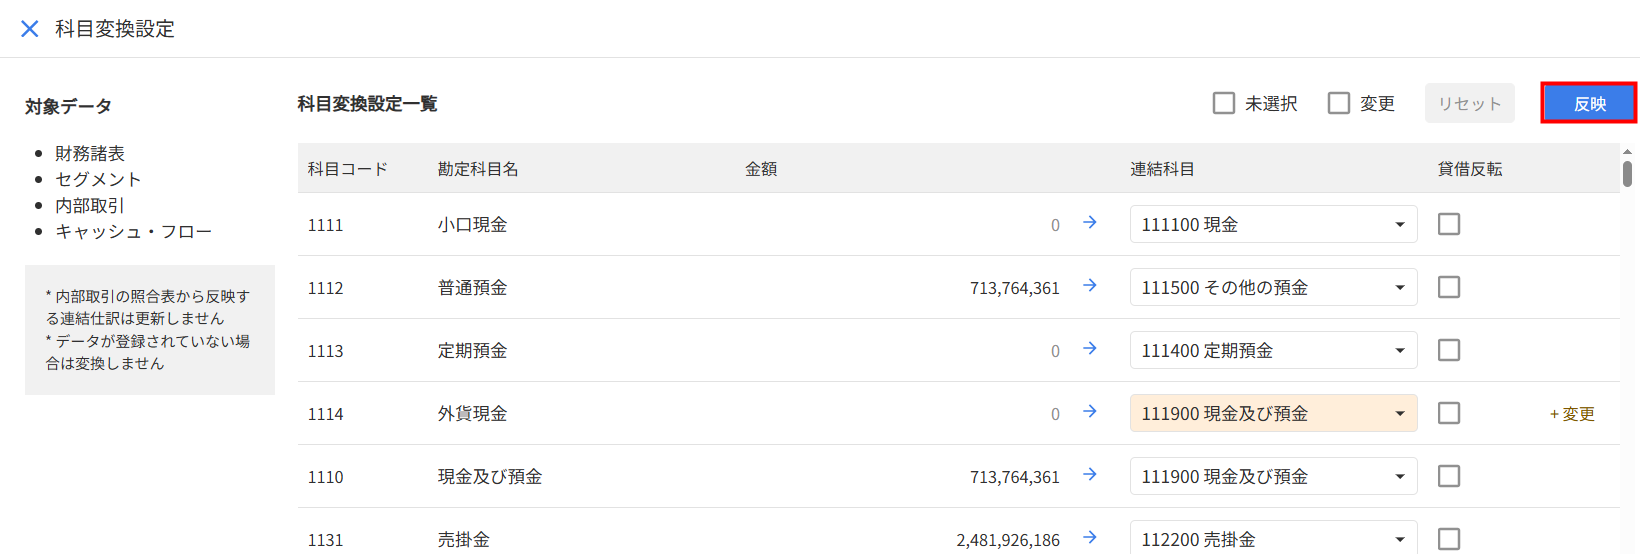1640x554 pixels.
Task: Tick the 貸借反転 checkbox for 外貨現金
Action: pyautogui.click(x=1449, y=413)
